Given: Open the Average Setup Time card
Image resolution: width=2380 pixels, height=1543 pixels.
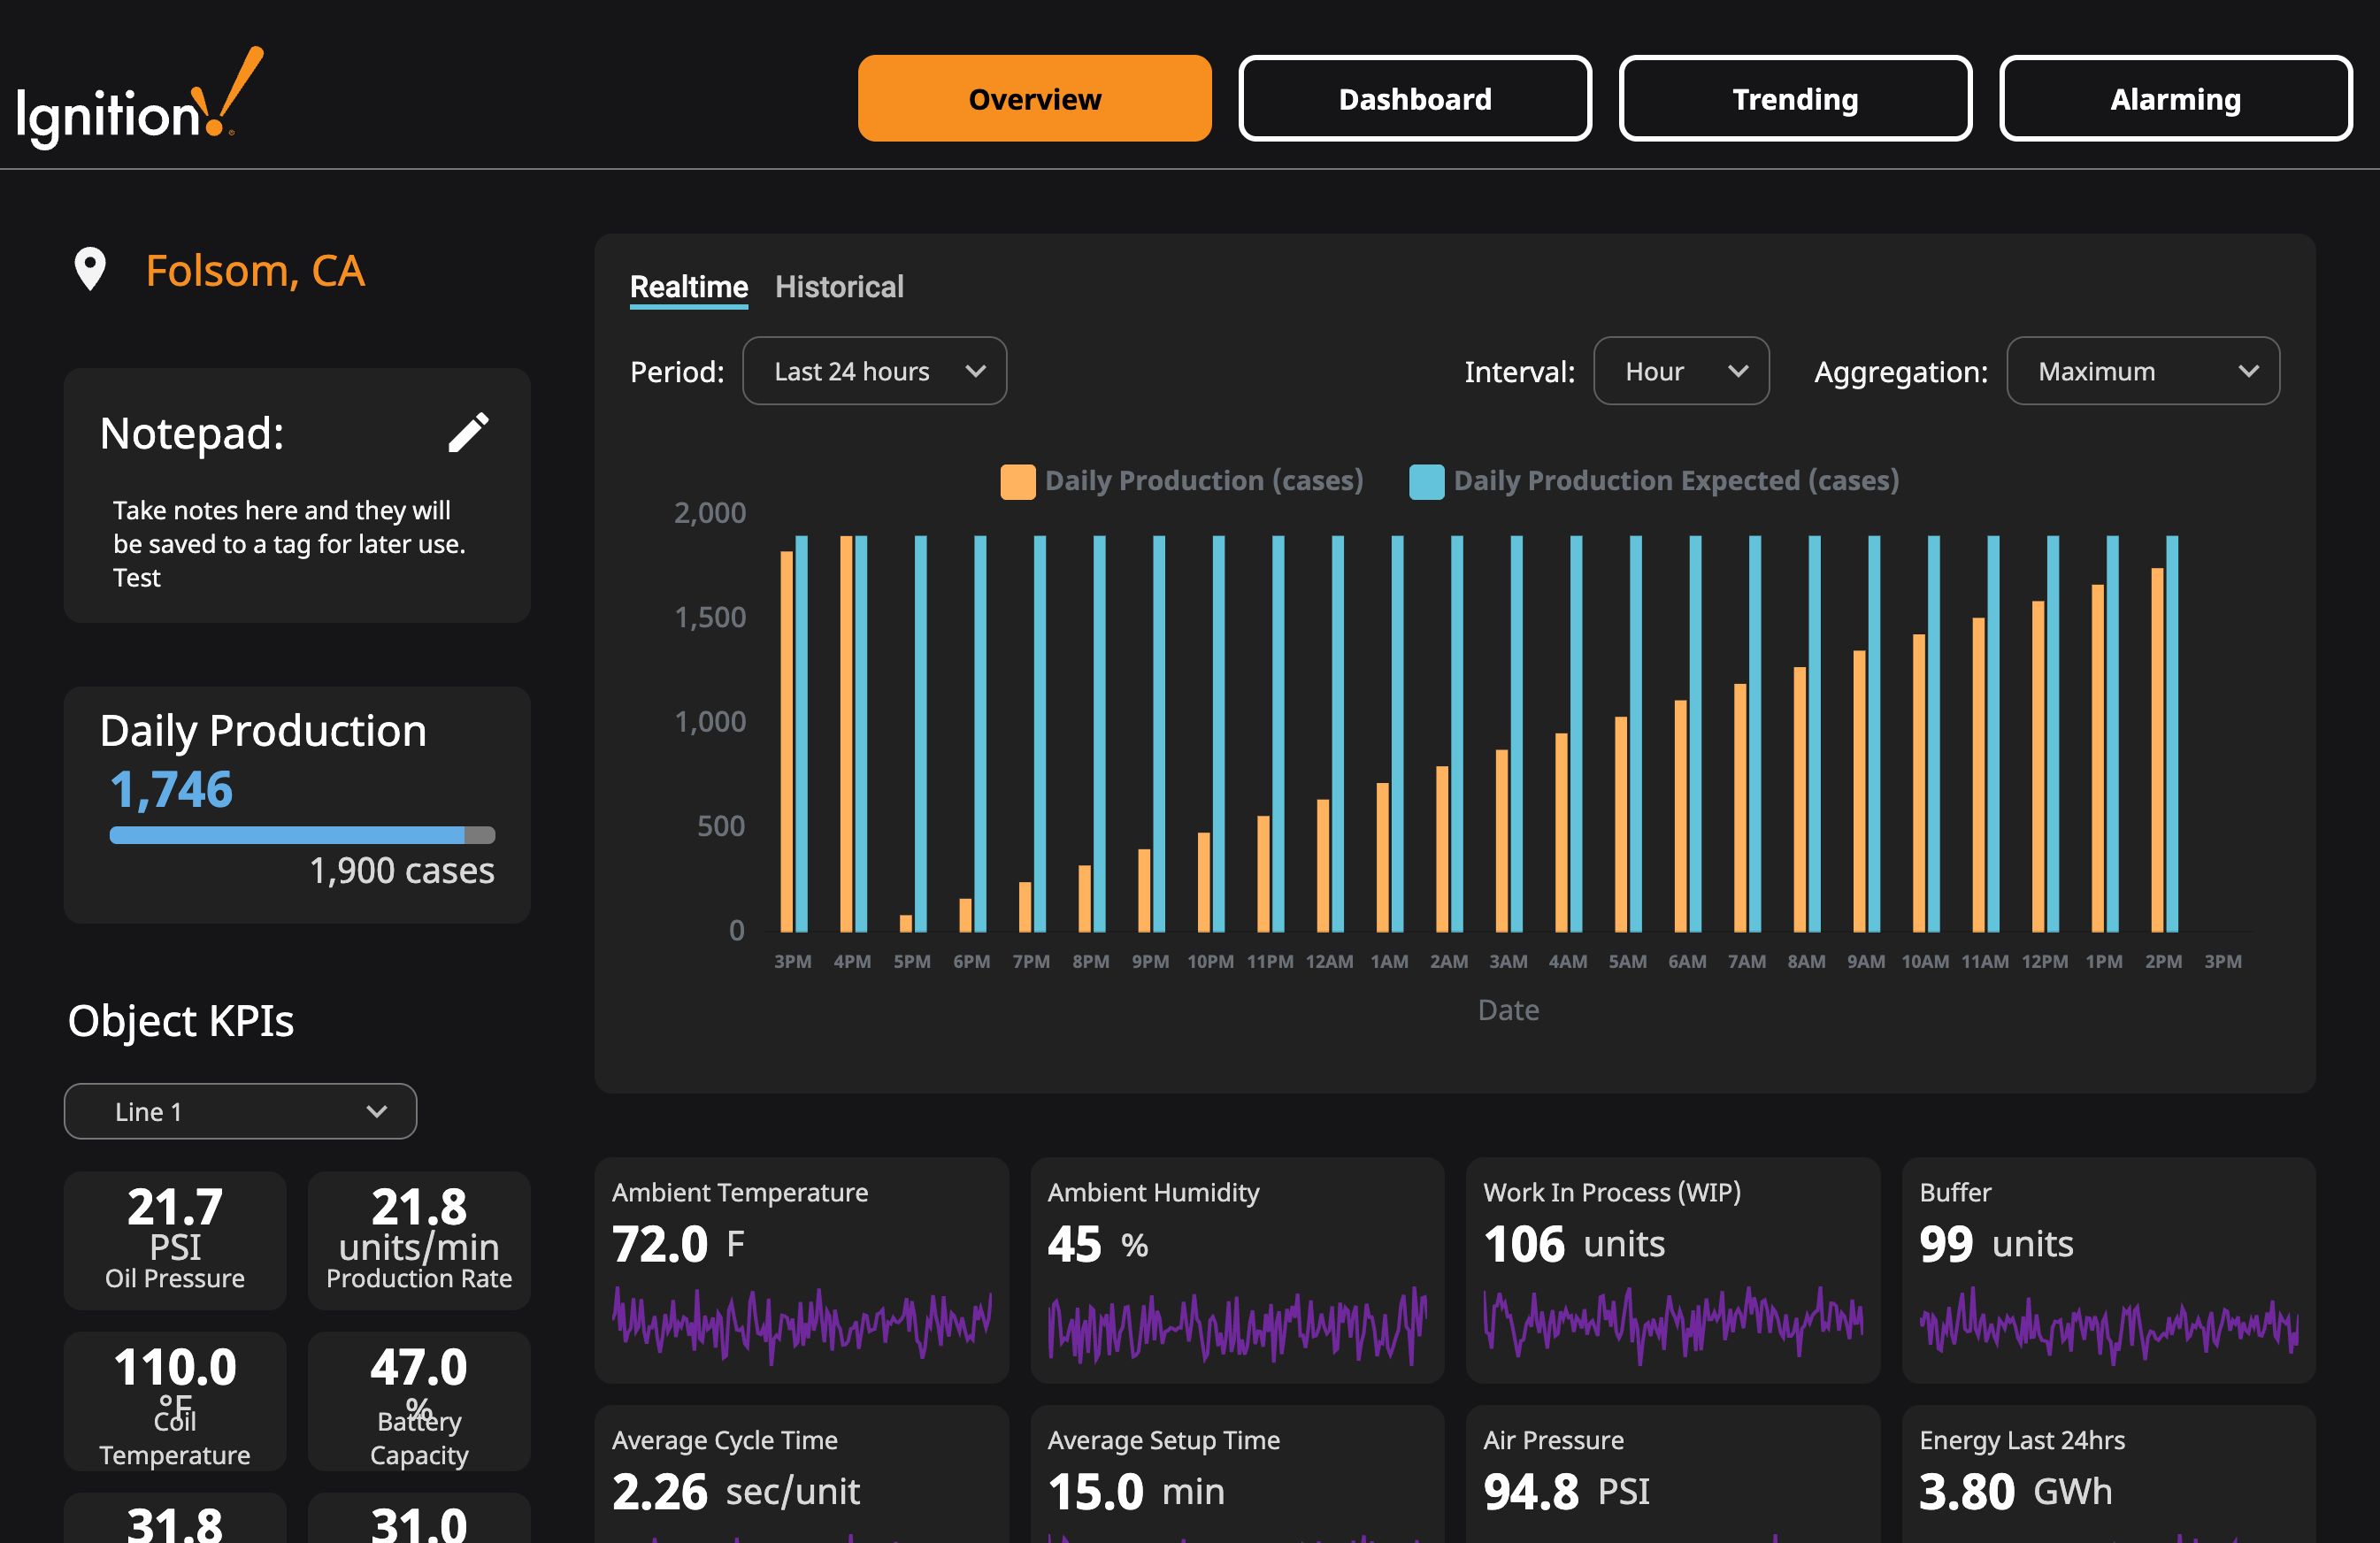Looking at the screenshot, I should click(1237, 1474).
